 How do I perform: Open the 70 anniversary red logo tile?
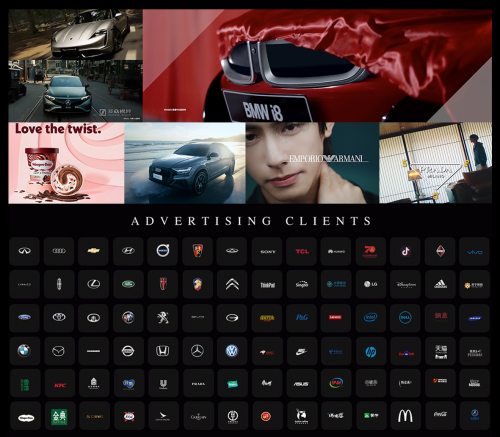click(x=370, y=251)
